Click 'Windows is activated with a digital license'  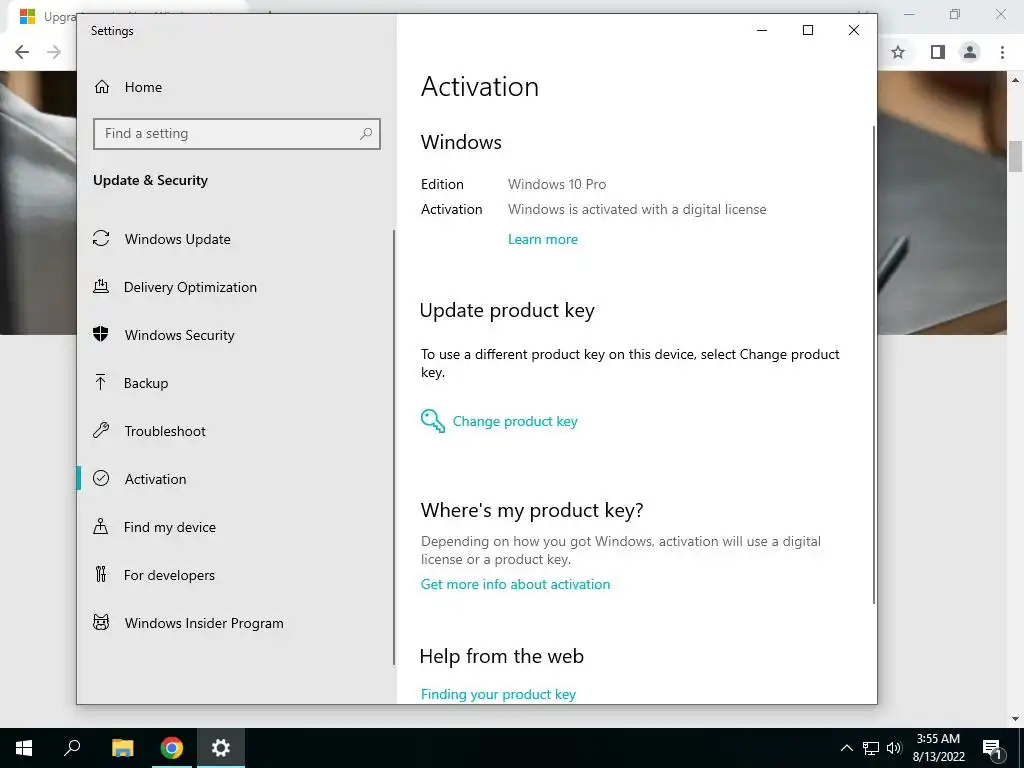click(637, 209)
